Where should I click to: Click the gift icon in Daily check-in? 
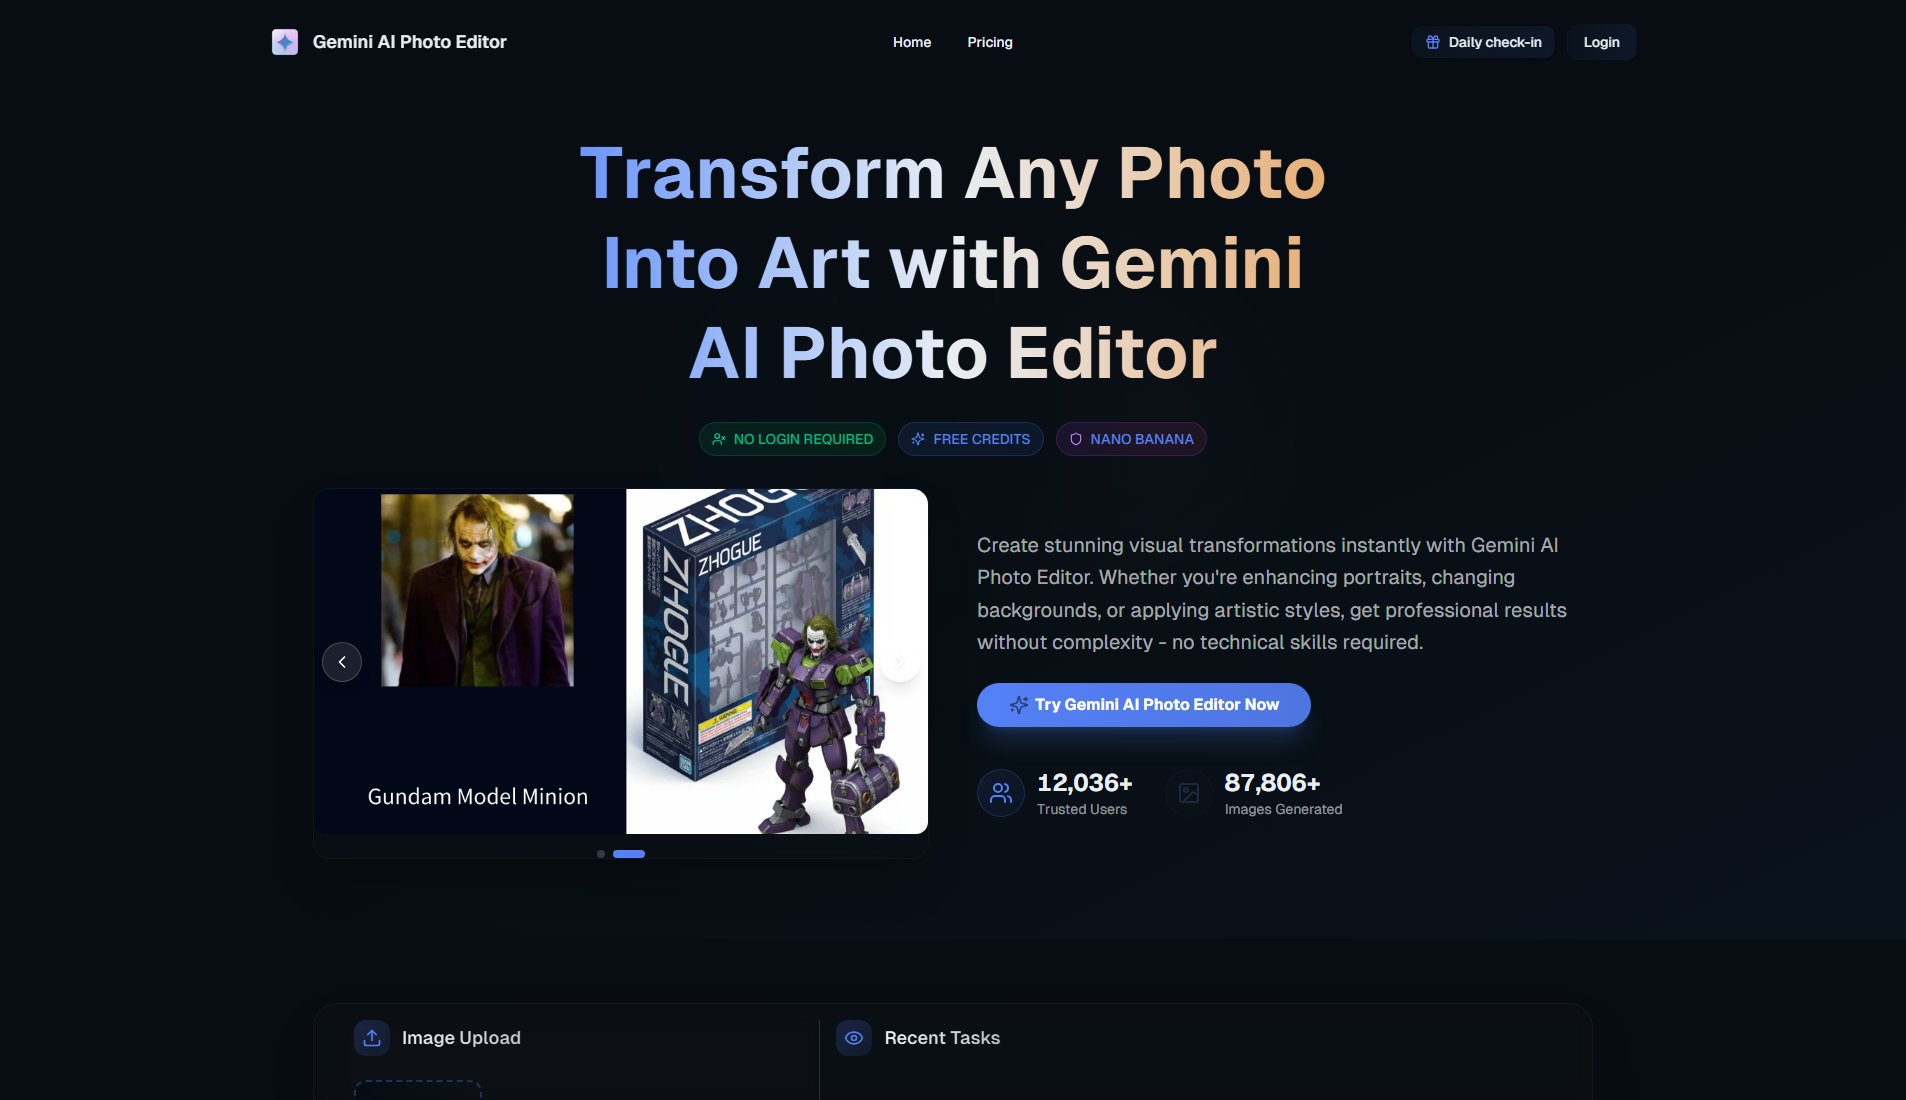click(1433, 42)
